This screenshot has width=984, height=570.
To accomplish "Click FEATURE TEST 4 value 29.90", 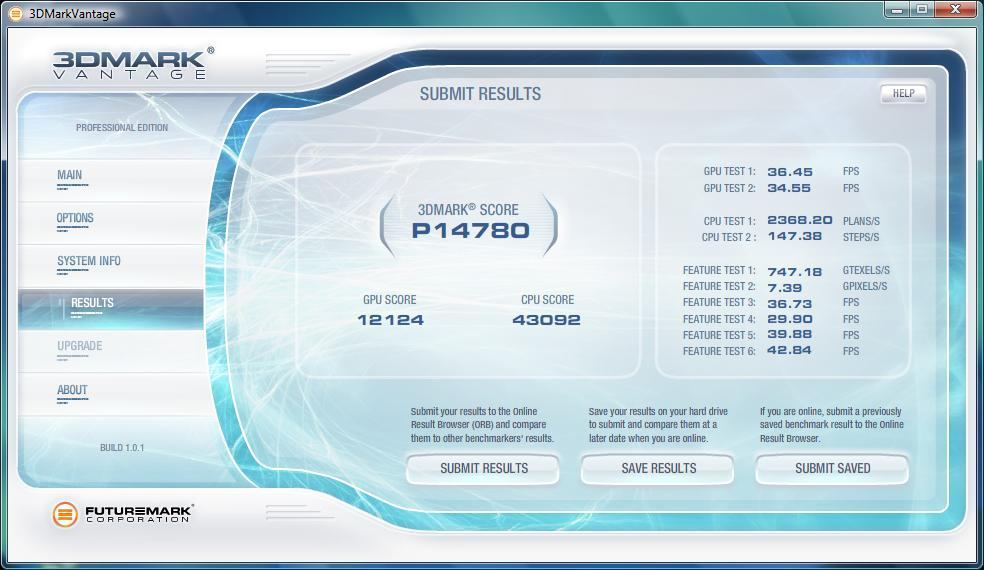I will click(789, 319).
